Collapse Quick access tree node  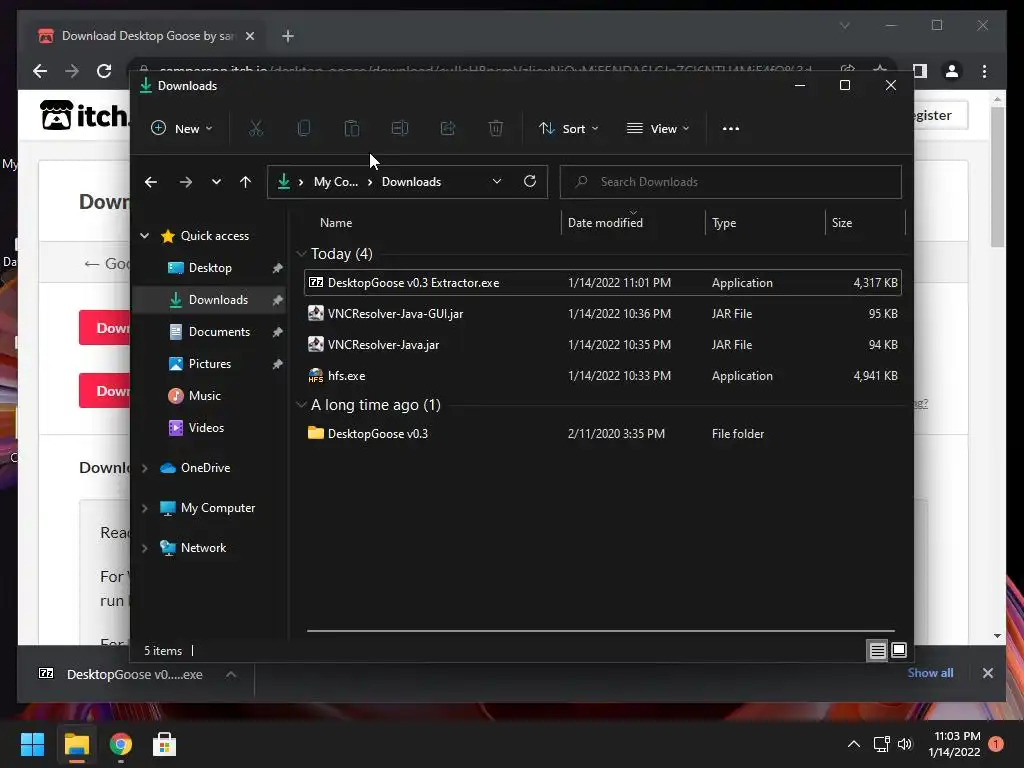tap(144, 236)
